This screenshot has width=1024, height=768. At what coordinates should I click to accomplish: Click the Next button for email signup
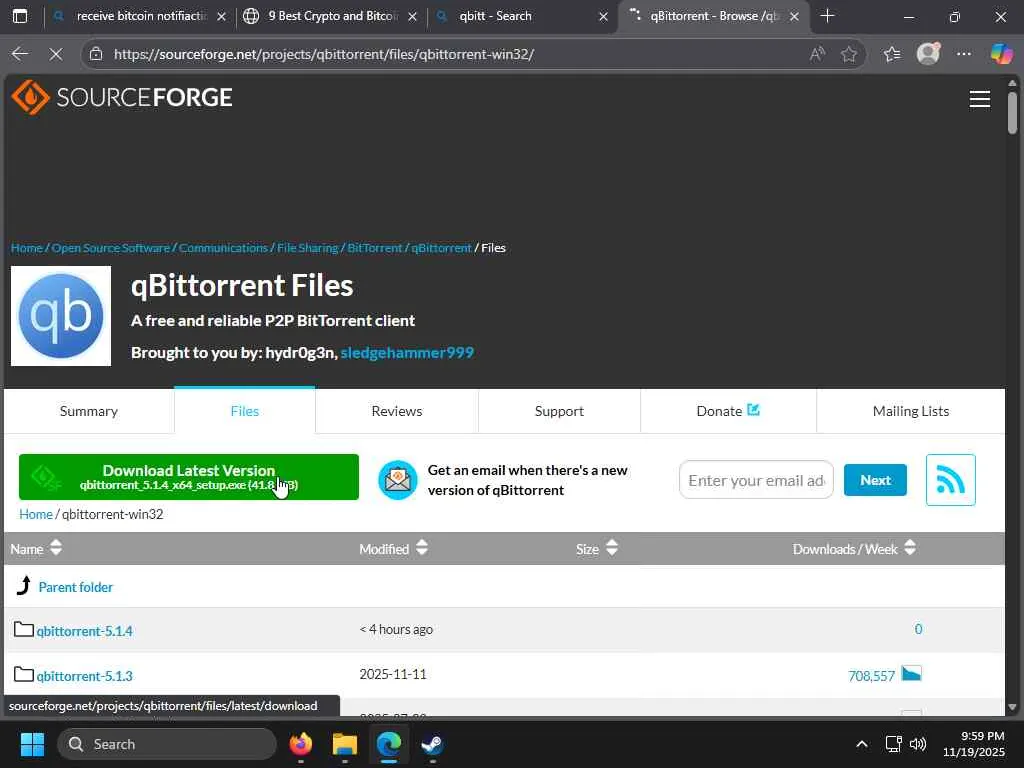pyautogui.click(x=875, y=480)
